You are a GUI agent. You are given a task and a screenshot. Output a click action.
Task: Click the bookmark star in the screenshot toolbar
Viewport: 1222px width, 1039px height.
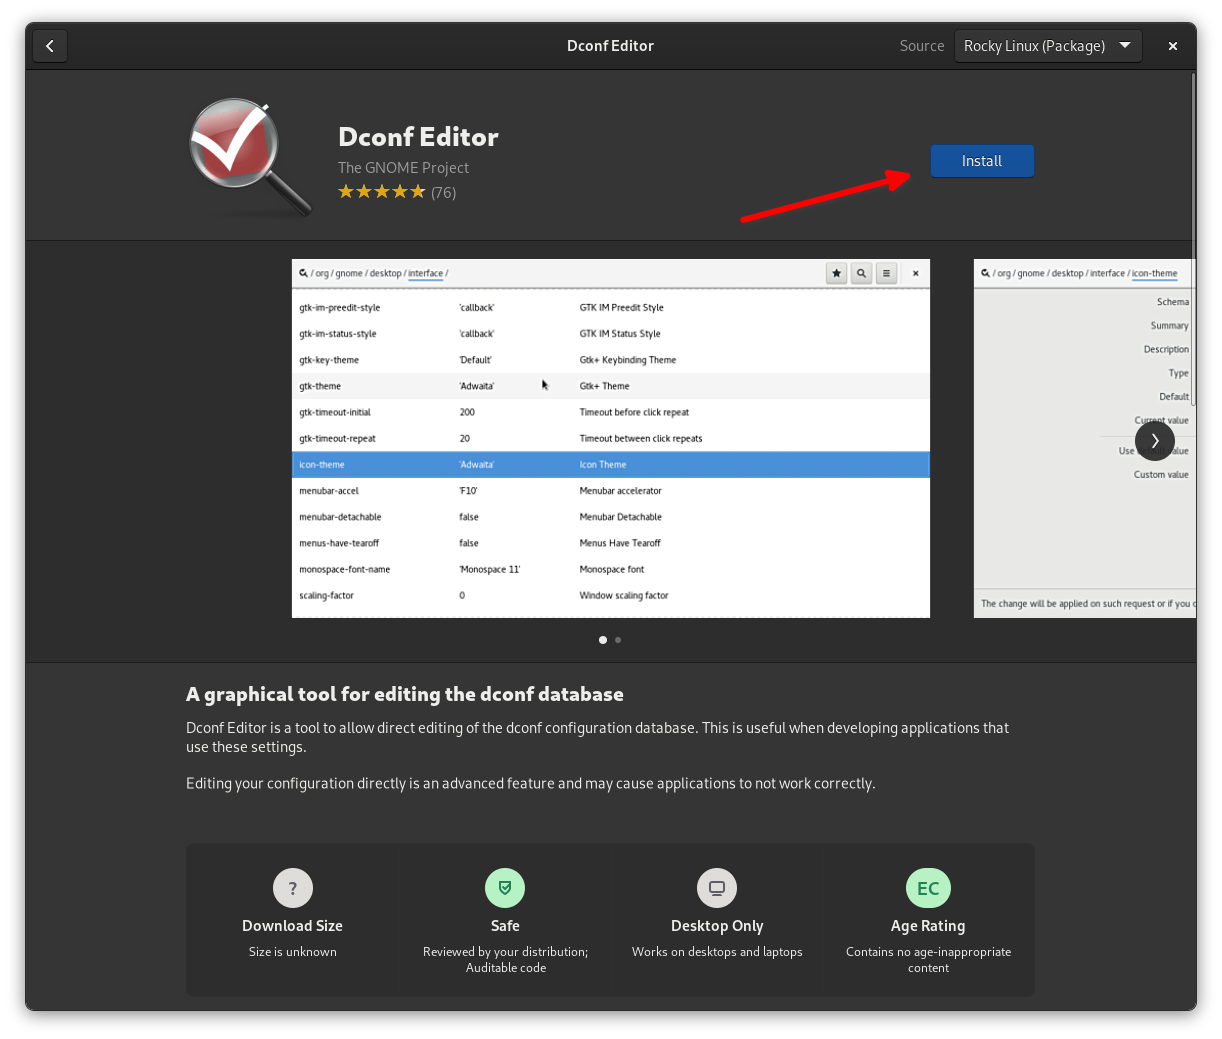[x=836, y=272]
